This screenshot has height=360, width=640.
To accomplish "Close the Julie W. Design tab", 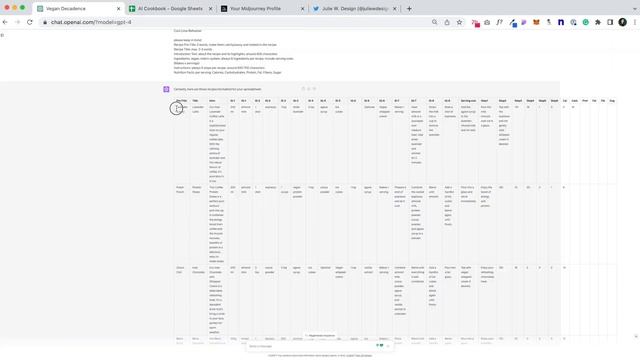I will click(395, 9).
